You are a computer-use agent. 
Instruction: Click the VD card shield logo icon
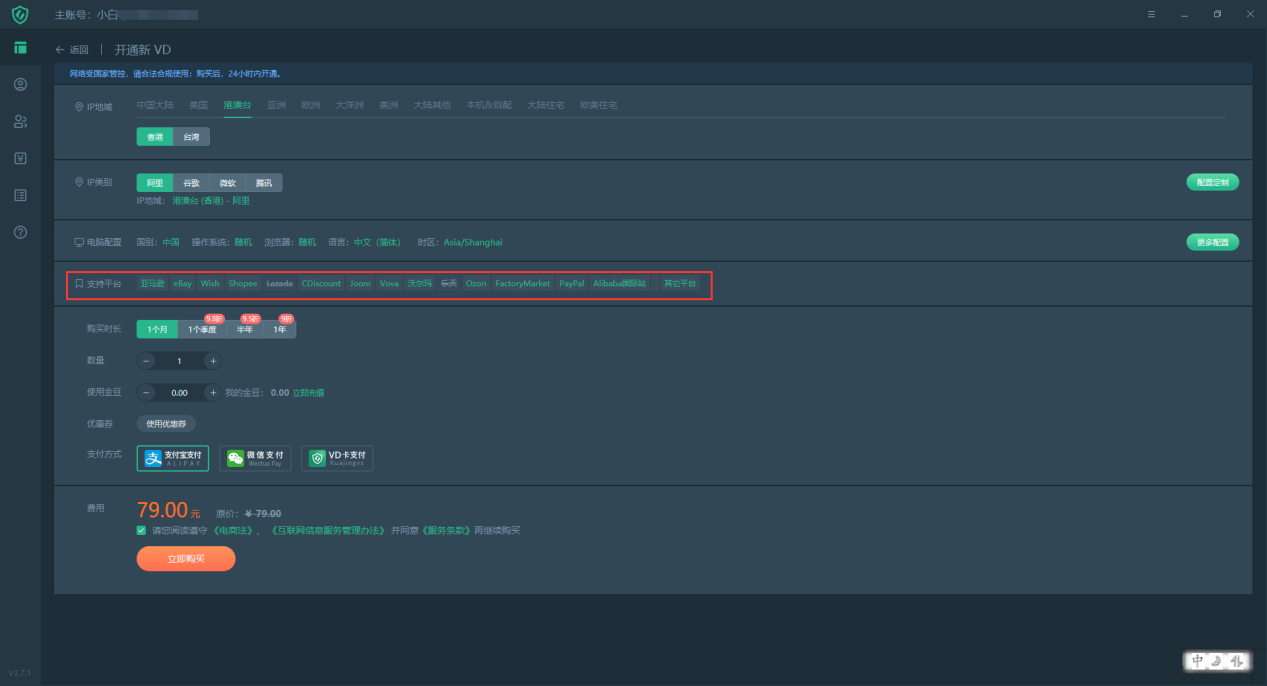(317, 458)
